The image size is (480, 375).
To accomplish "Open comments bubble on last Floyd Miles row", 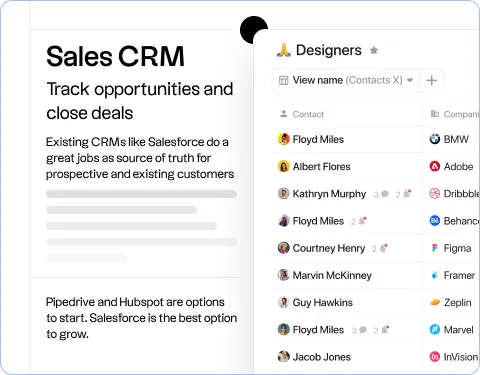I will click(363, 330).
